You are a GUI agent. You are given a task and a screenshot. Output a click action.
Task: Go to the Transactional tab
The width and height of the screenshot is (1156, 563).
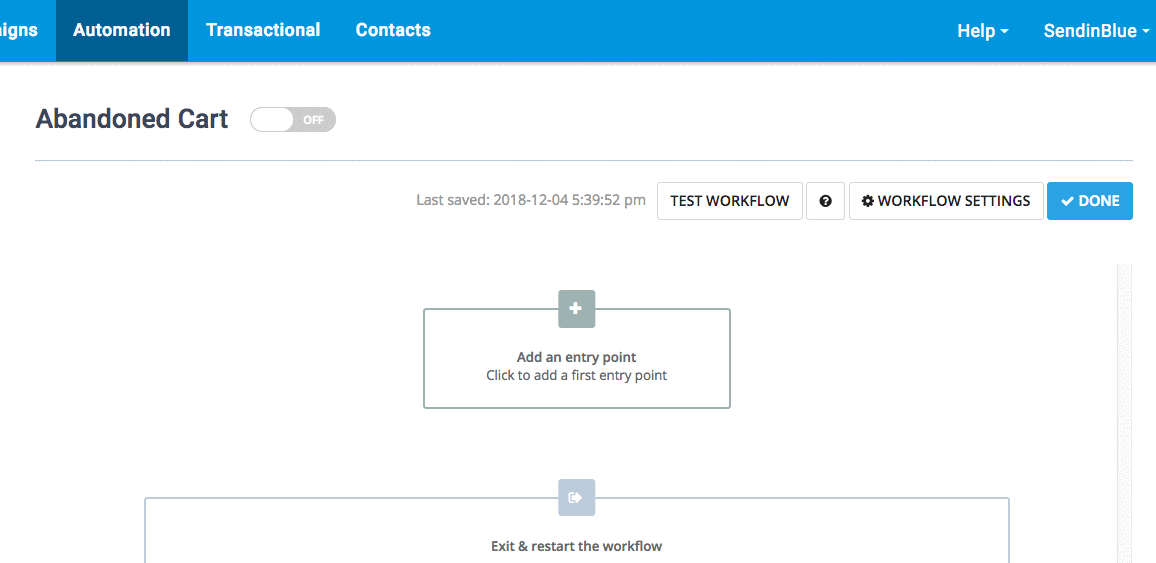[263, 30]
